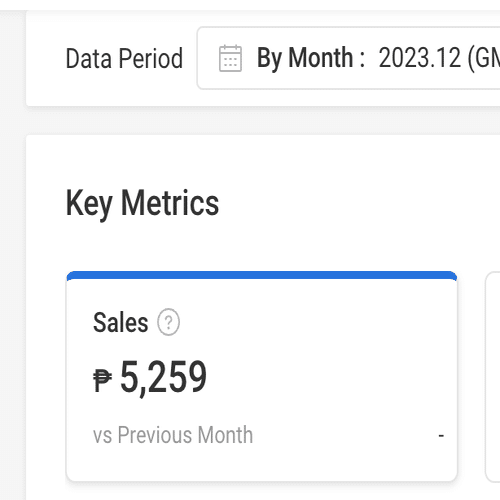Click the 'vs Previous Month' text
Image resolution: width=500 pixels, height=500 pixels.
[173, 435]
